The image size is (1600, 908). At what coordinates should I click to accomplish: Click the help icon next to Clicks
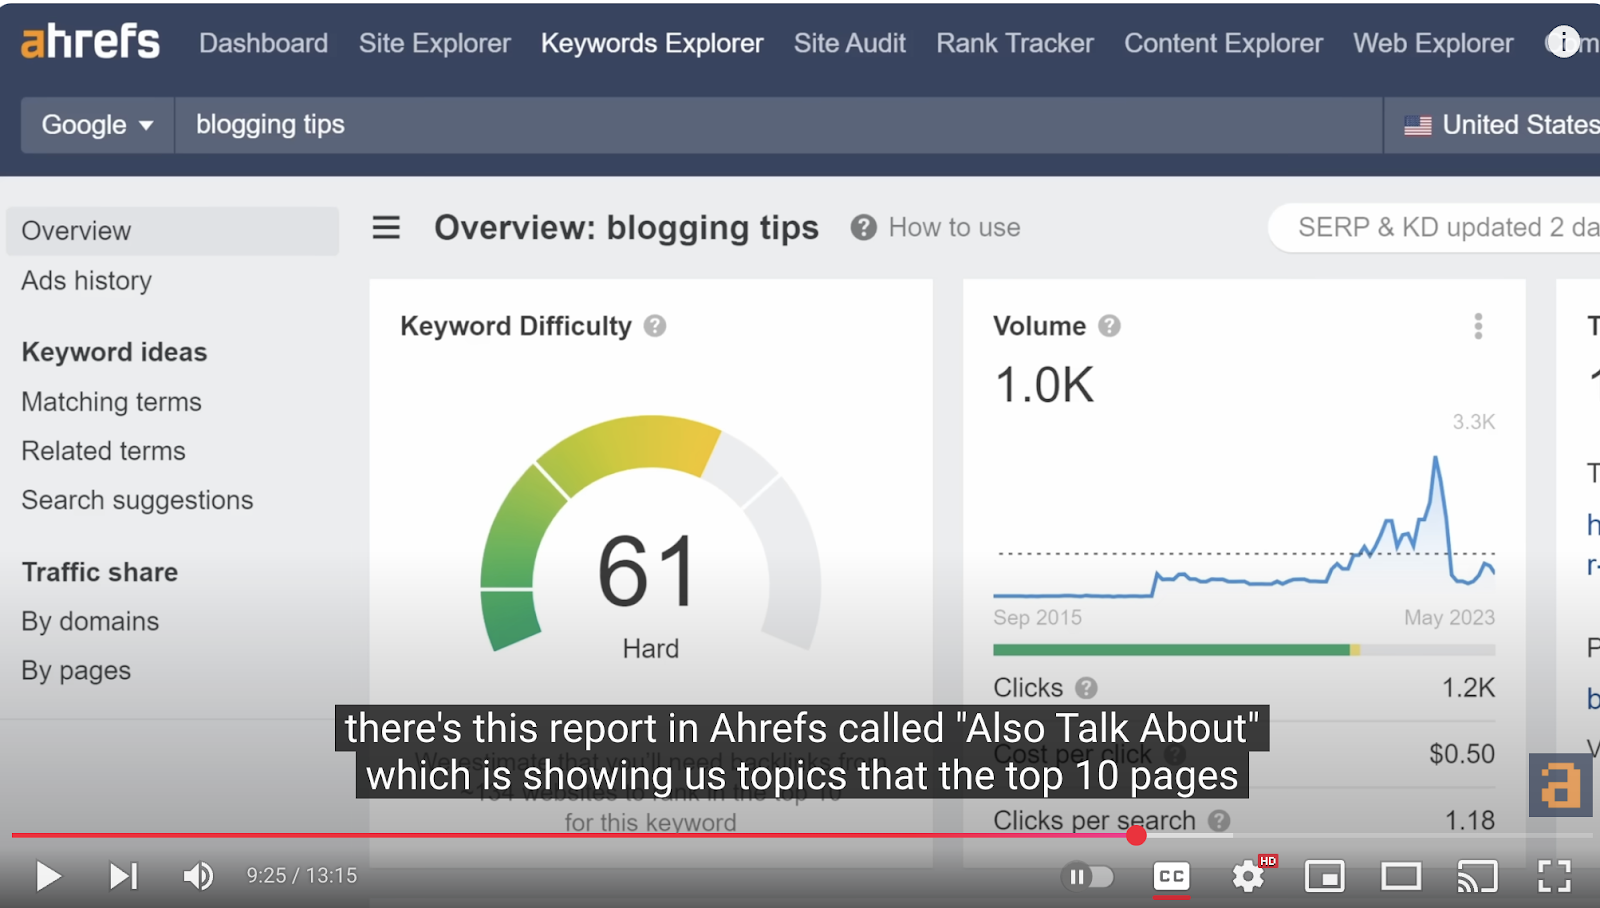[x=1086, y=688]
